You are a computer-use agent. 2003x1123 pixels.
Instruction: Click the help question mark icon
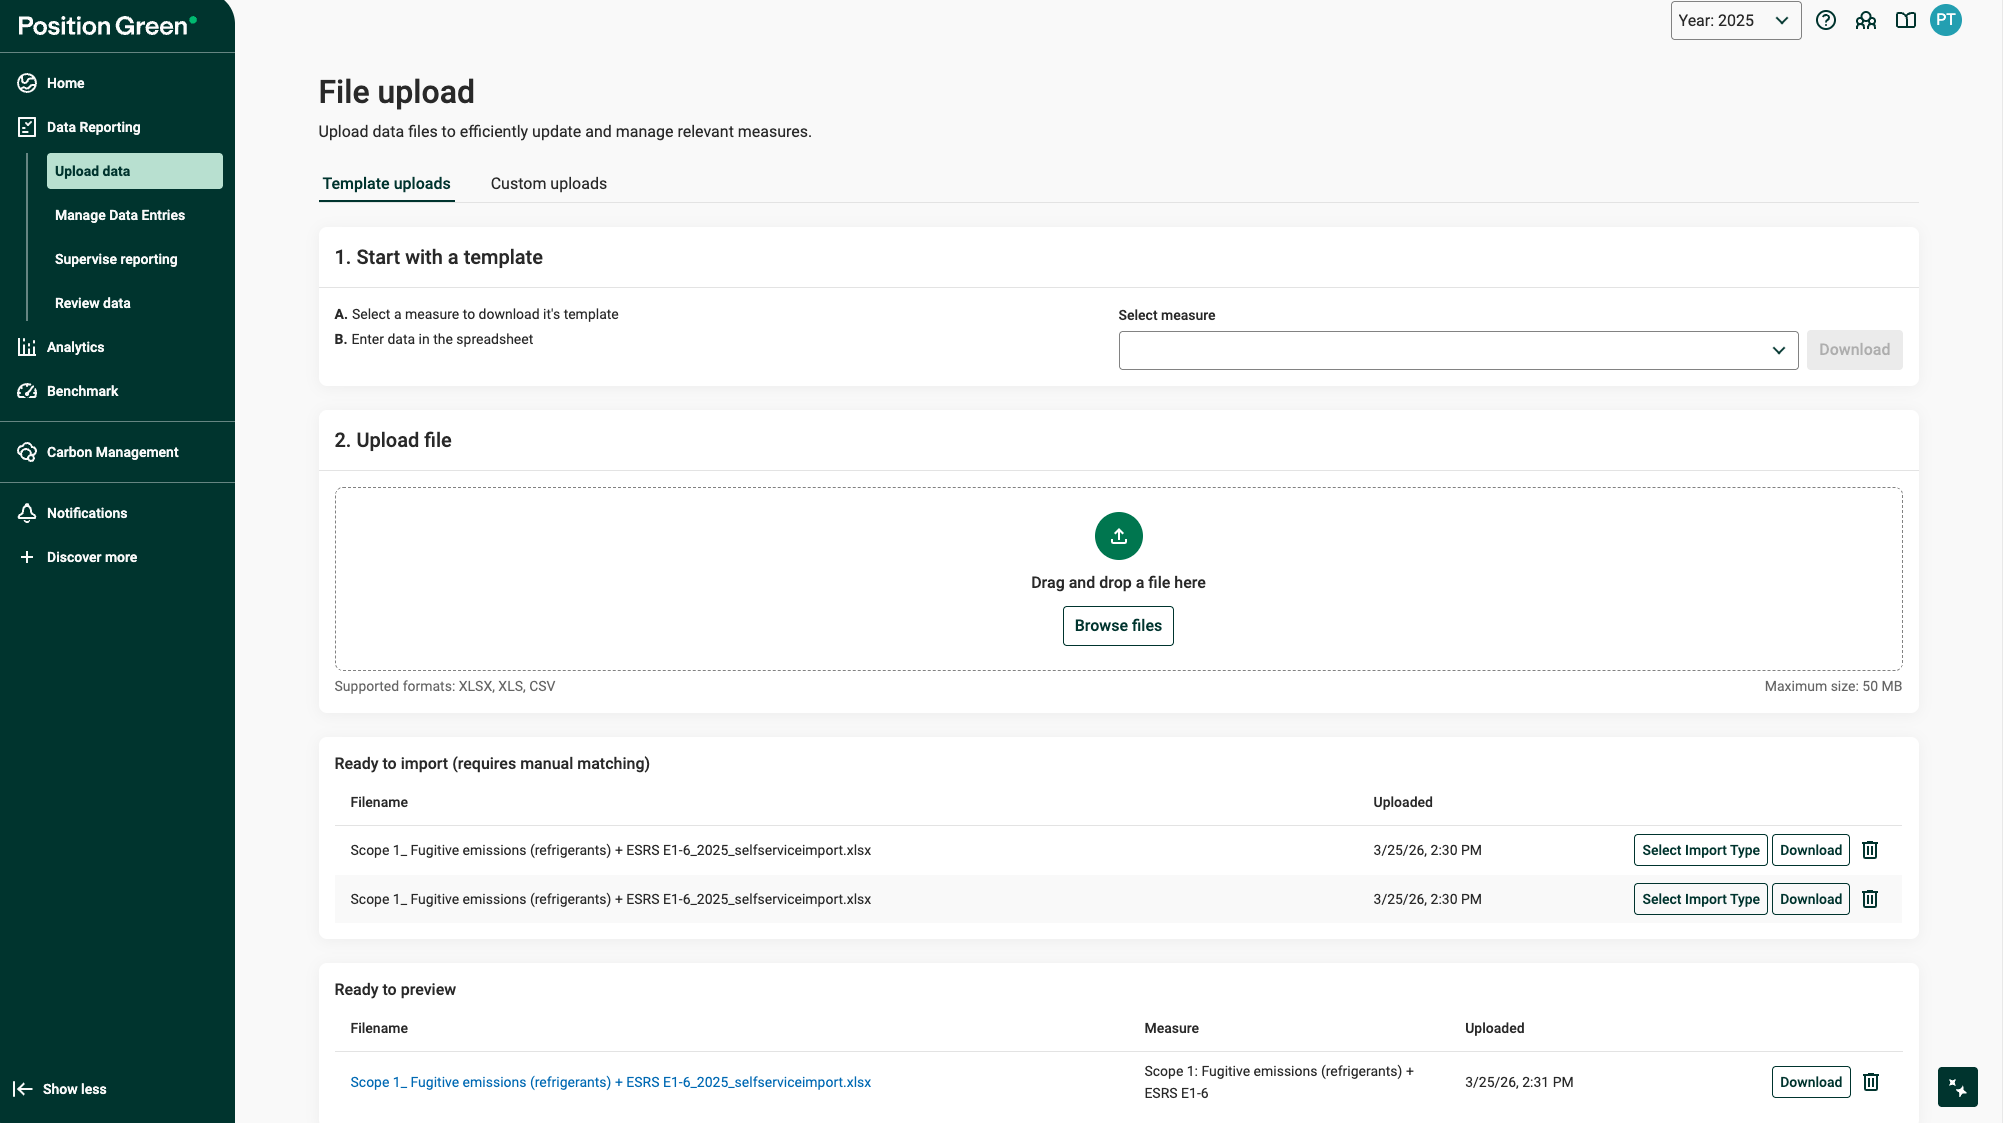coord(1826,20)
